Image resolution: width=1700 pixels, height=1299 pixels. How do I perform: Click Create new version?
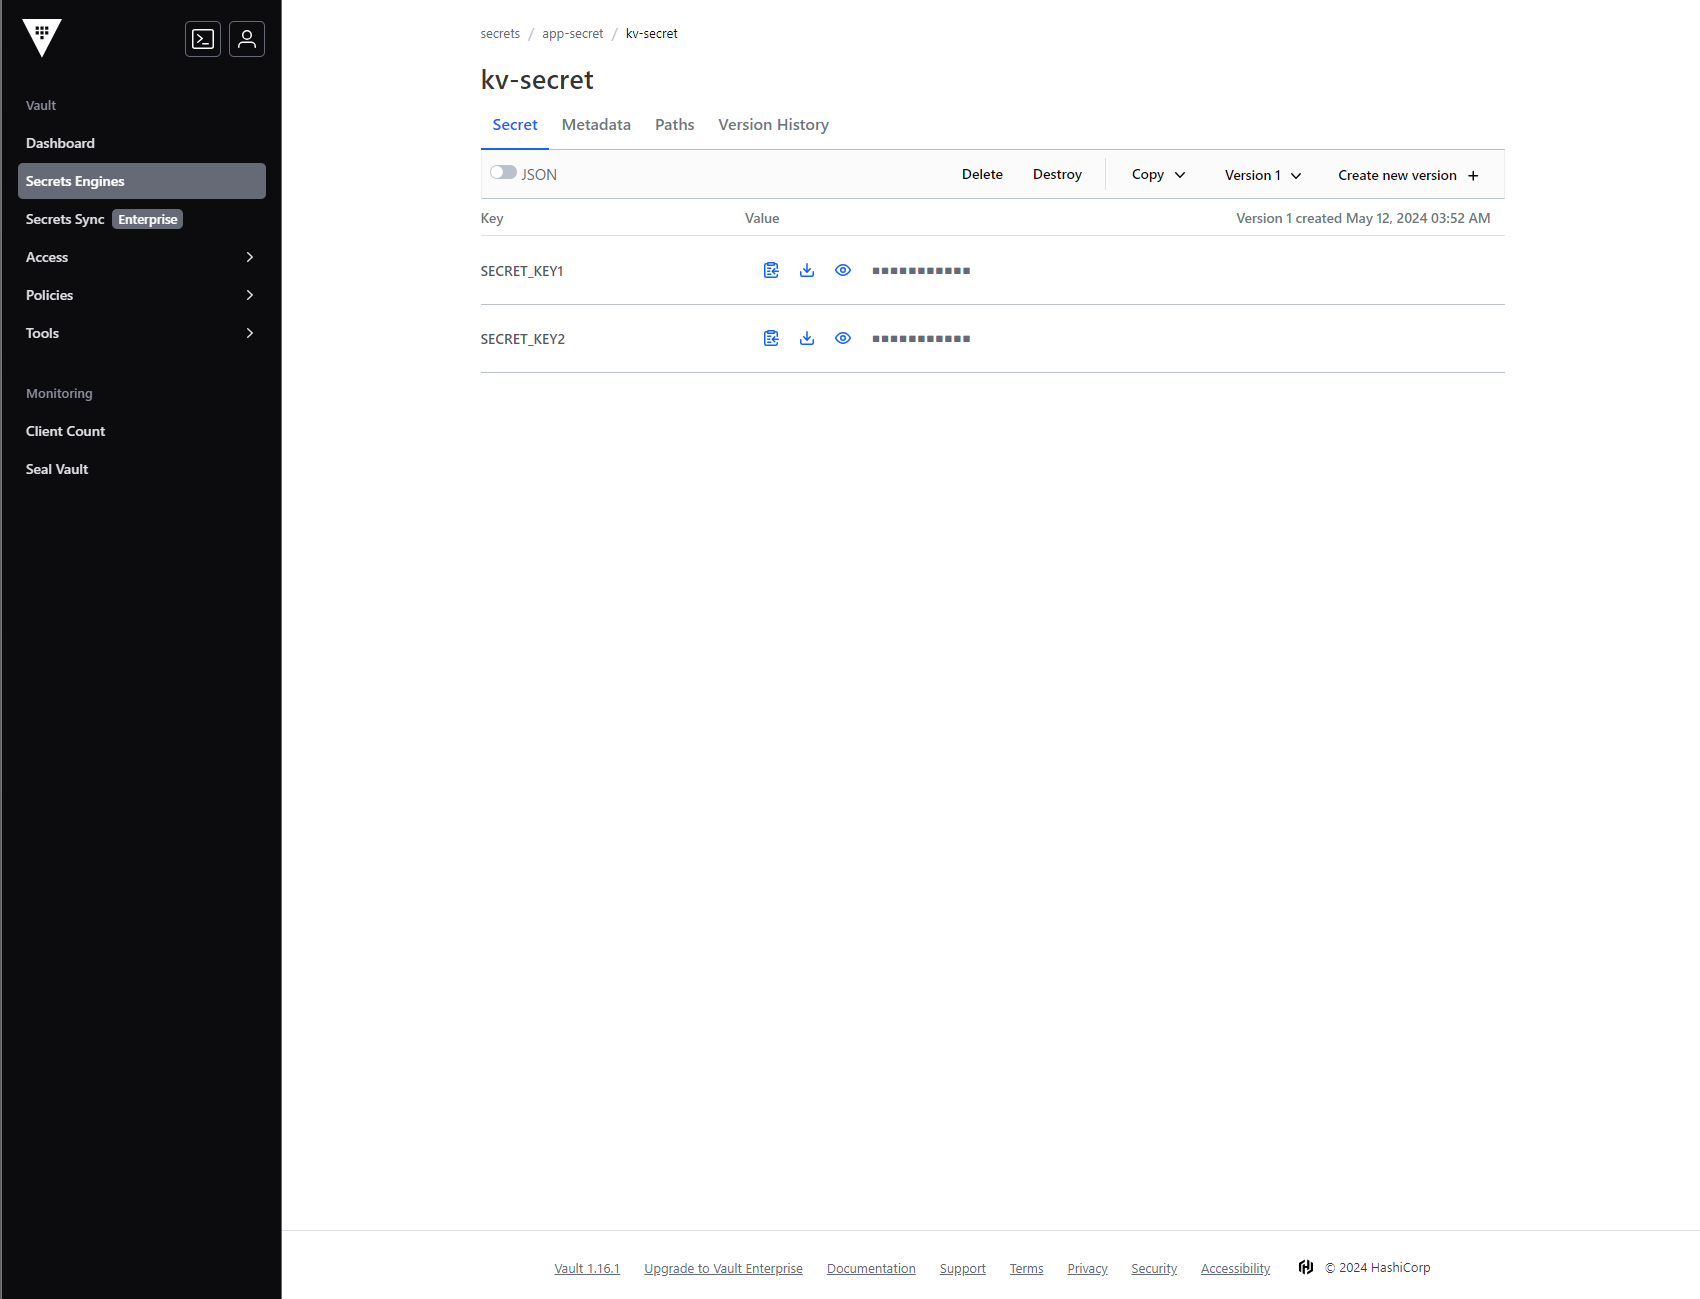1408,175
